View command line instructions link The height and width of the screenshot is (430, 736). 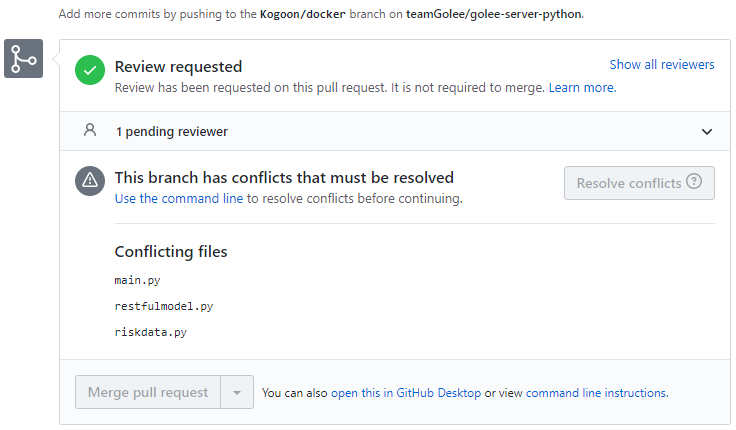click(596, 394)
